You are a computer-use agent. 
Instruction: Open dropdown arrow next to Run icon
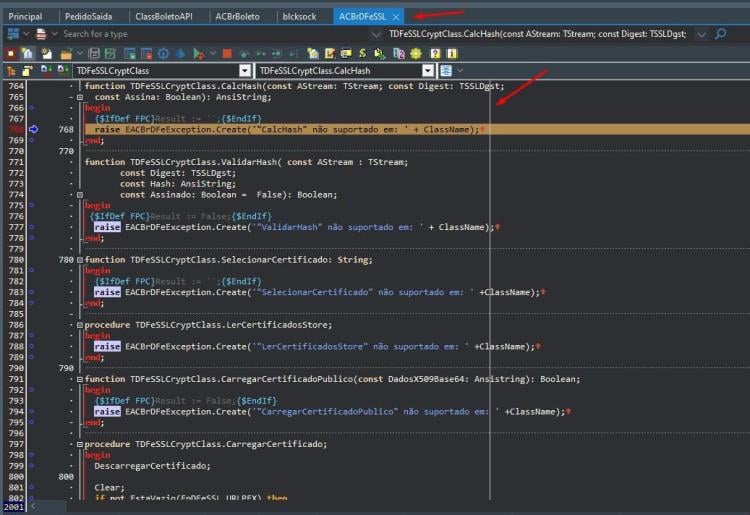coord(212,54)
